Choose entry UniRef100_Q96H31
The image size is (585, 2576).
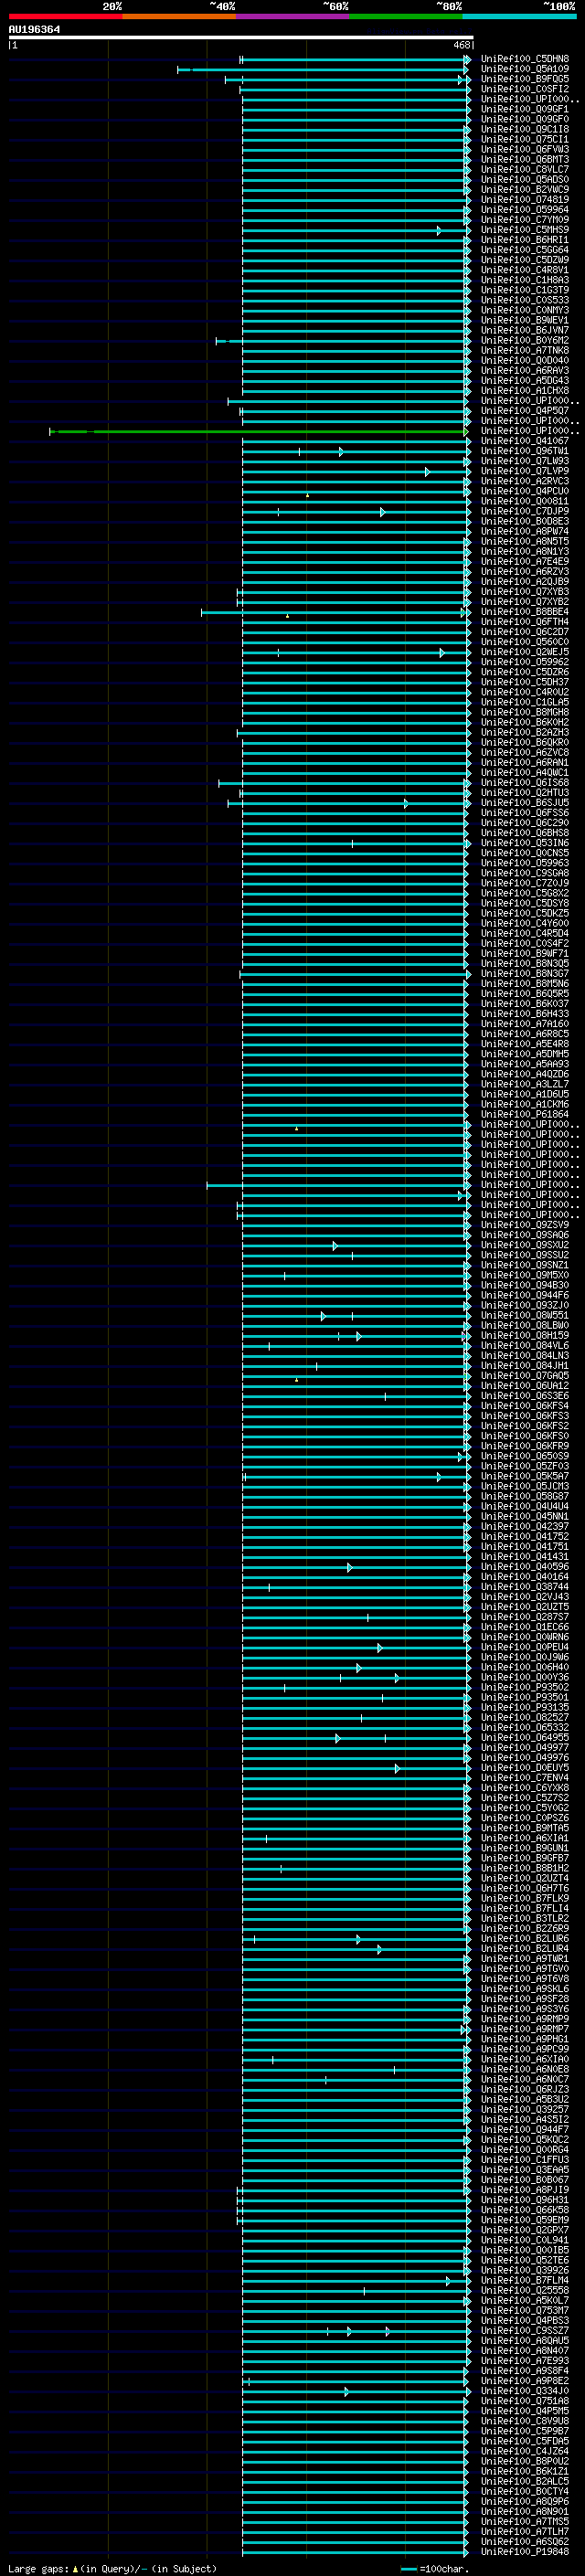point(525,2200)
